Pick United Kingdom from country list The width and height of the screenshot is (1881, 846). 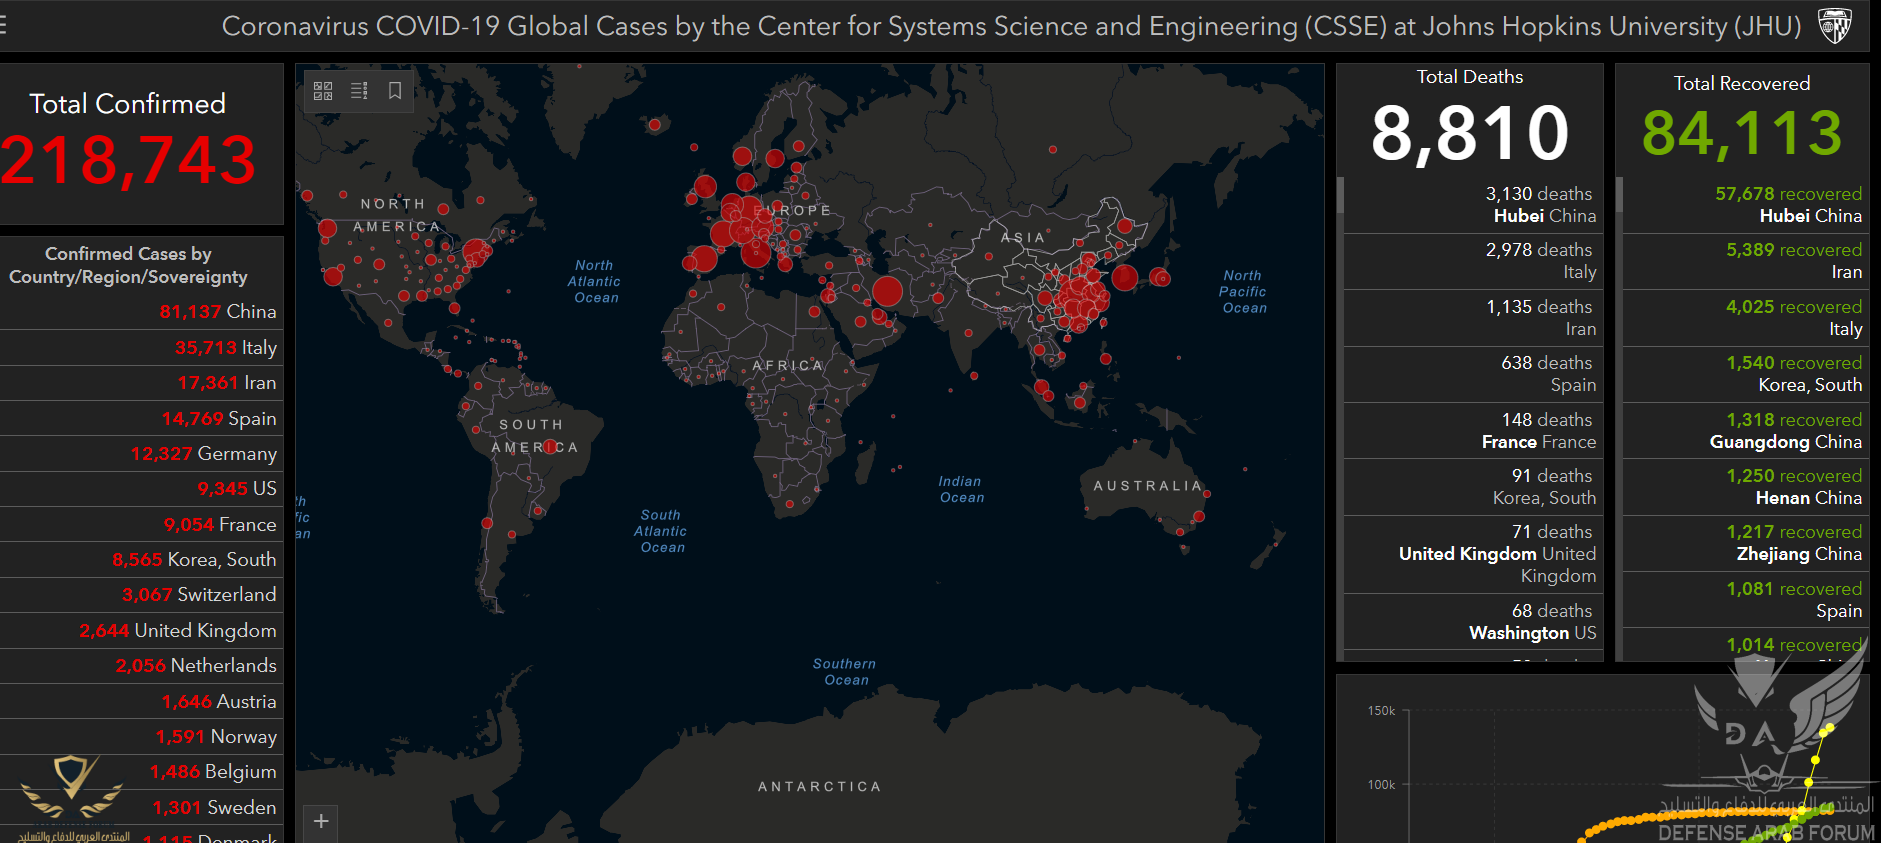point(177,631)
